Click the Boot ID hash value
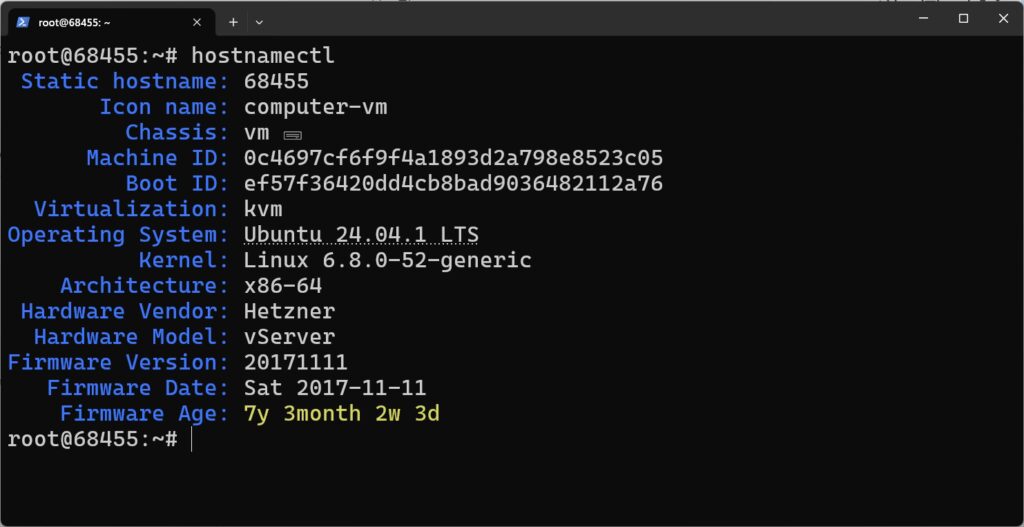 pos(453,184)
